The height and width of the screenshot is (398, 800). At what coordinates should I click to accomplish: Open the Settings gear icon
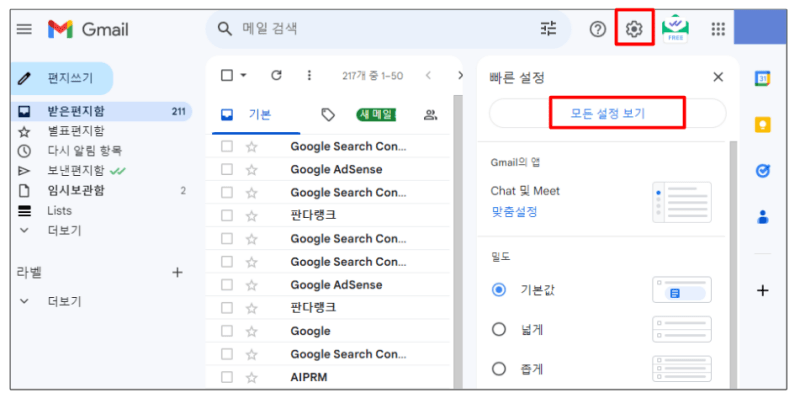[634, 29]
